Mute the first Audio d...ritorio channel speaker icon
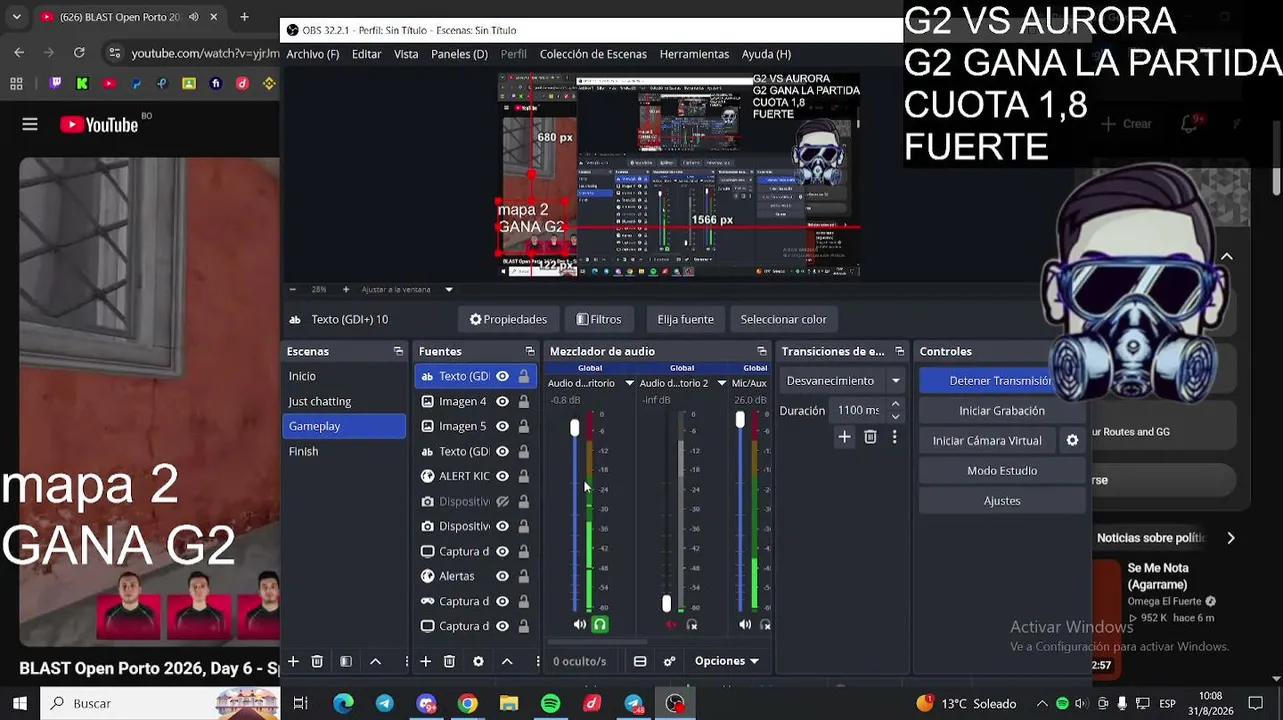Screen dimensions: 1283x720 click(580, 624)
